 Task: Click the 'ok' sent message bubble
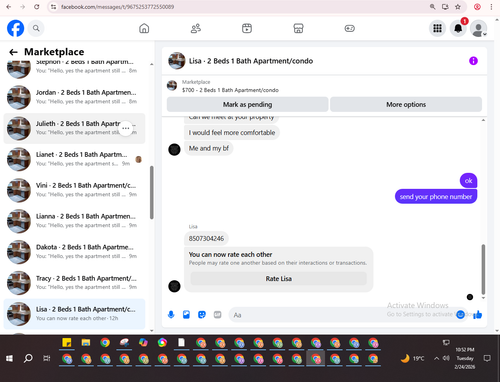tap(468, 181)
